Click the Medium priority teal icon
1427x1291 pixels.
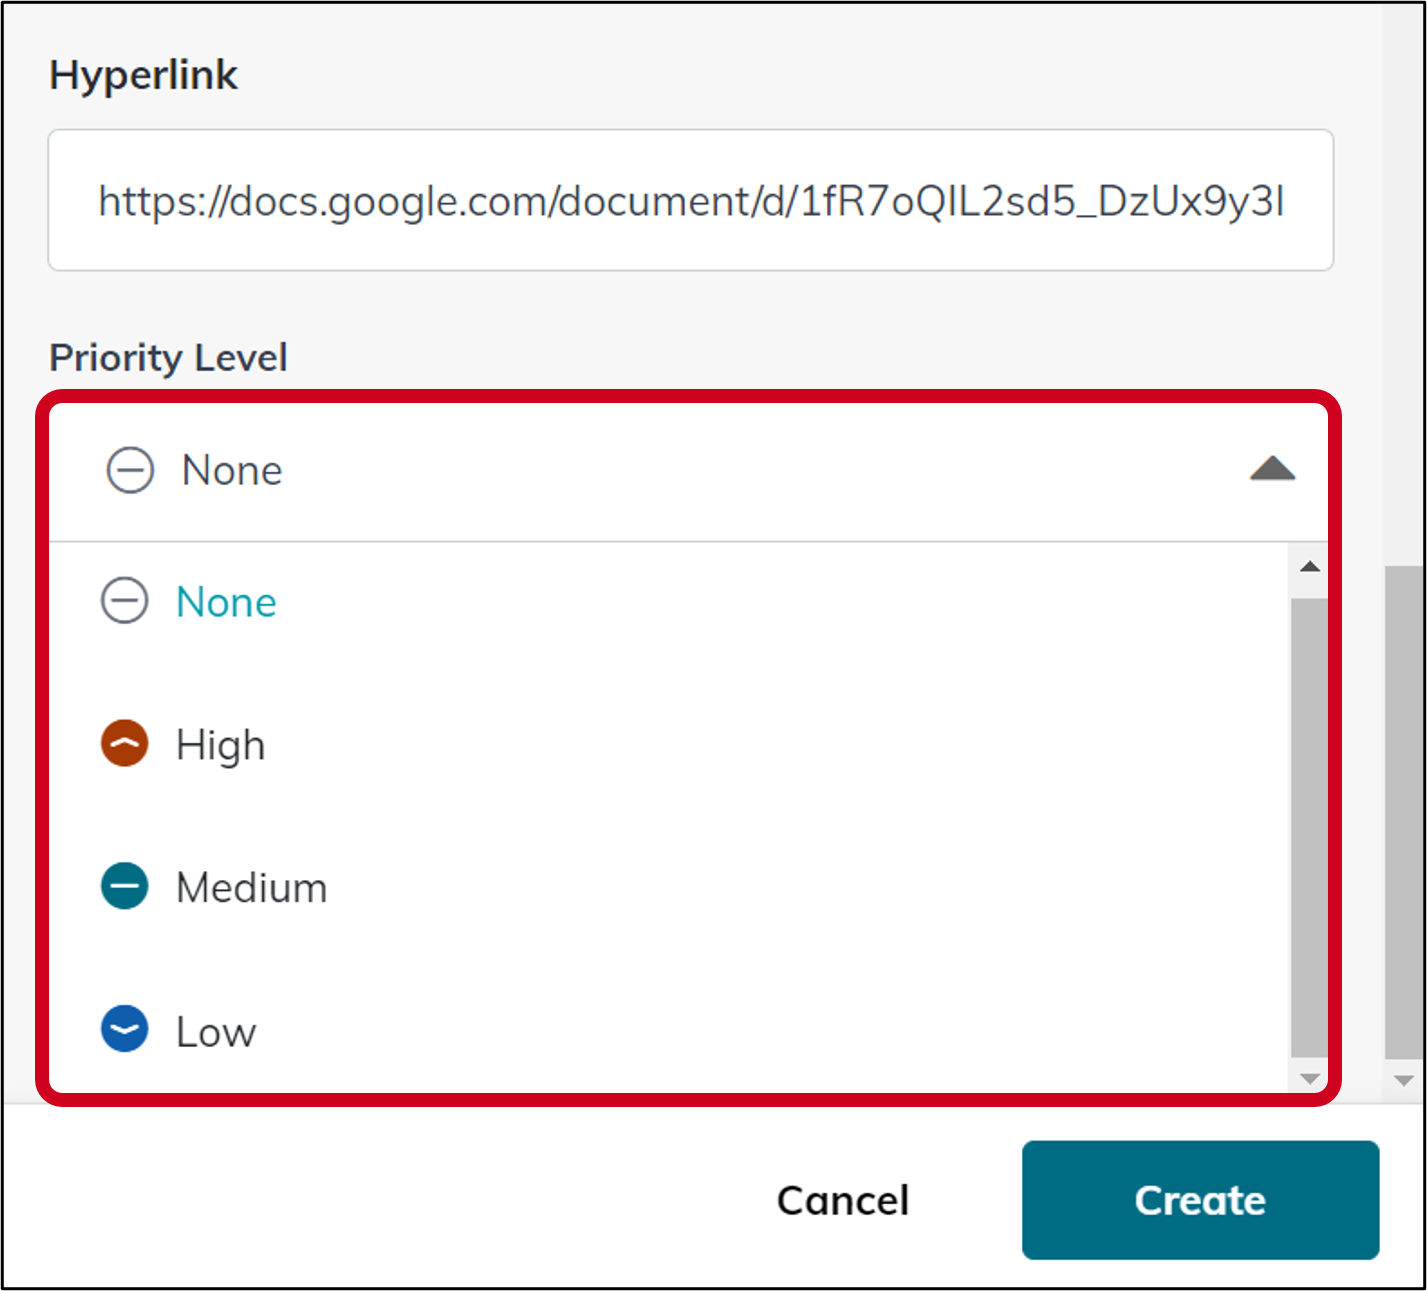click(125, 887)
